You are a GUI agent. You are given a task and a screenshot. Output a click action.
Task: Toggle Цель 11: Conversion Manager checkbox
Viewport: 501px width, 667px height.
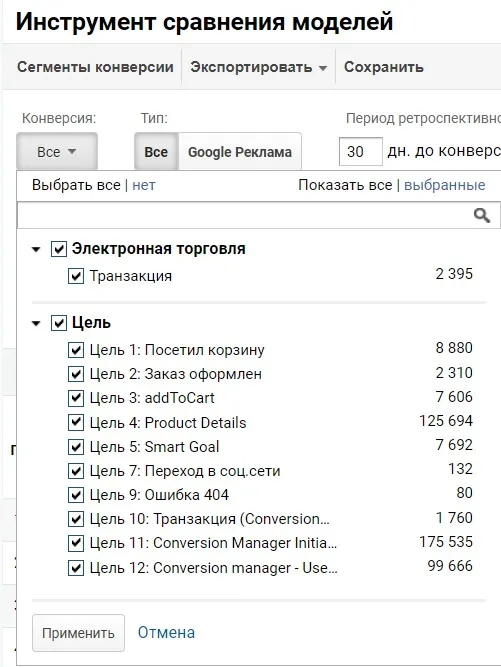click(76, 543)
